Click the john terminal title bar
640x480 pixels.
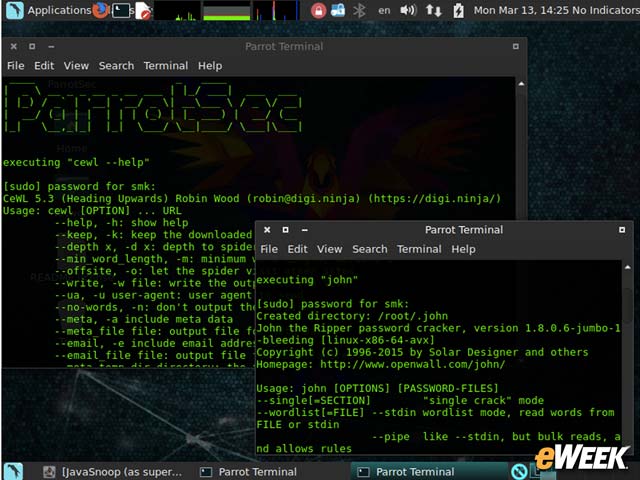(x=464, y=230)
